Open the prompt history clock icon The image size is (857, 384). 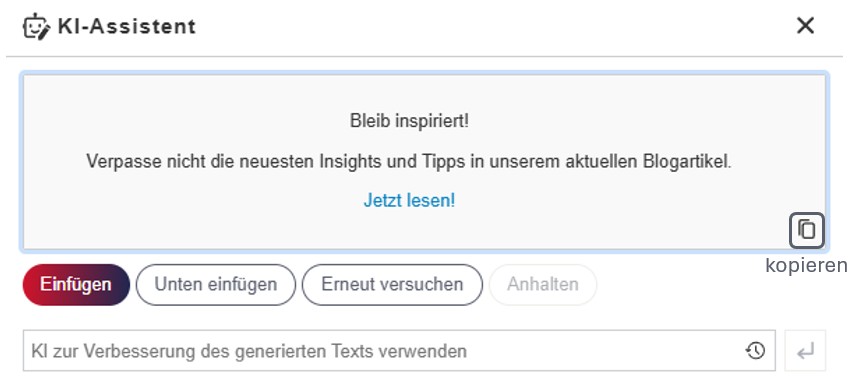[x=755, y=351]
